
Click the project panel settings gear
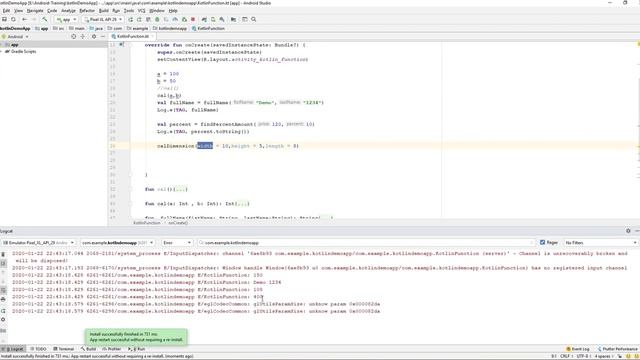click(x=94, y=36)
